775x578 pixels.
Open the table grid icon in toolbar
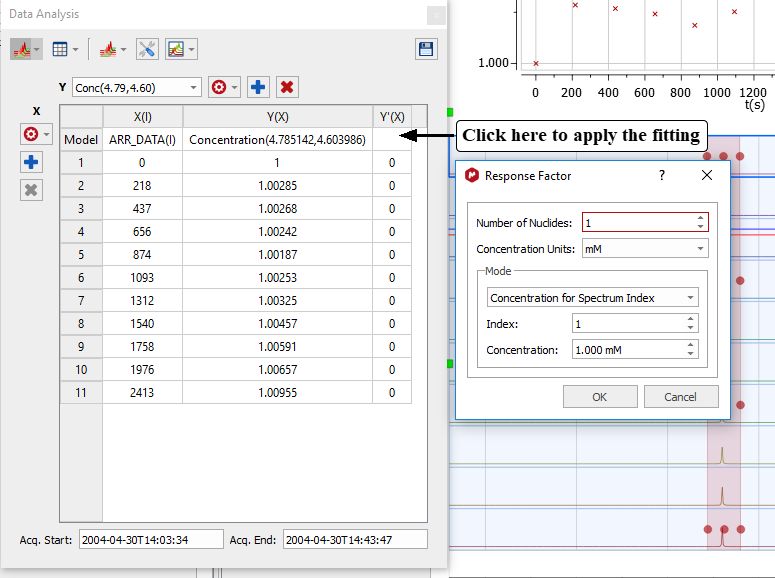60,49
